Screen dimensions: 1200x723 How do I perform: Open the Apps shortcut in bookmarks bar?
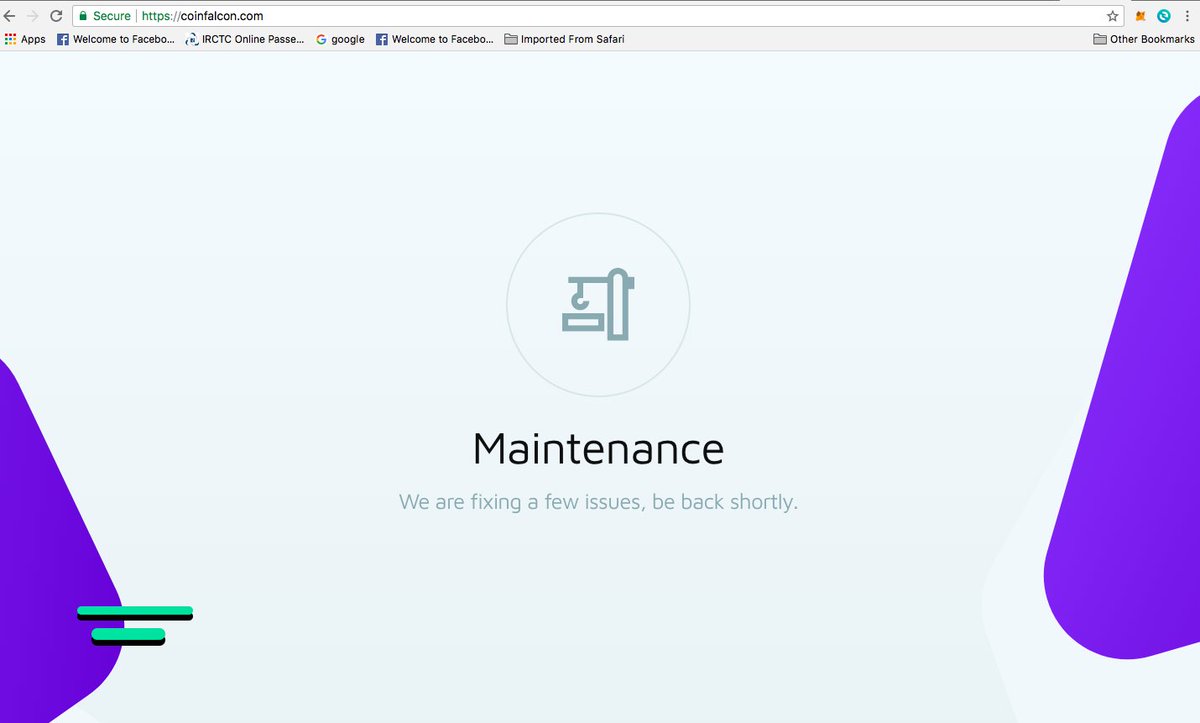(x=25, y=39)
